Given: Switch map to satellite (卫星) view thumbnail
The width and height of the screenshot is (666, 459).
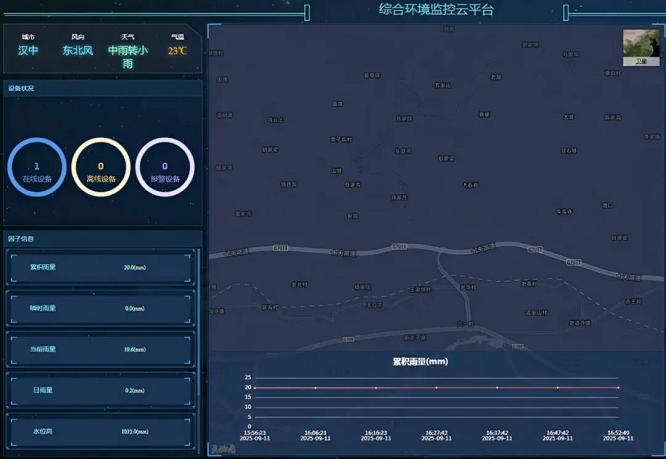Looking at the screenshot, I should (x=641, y=47).
